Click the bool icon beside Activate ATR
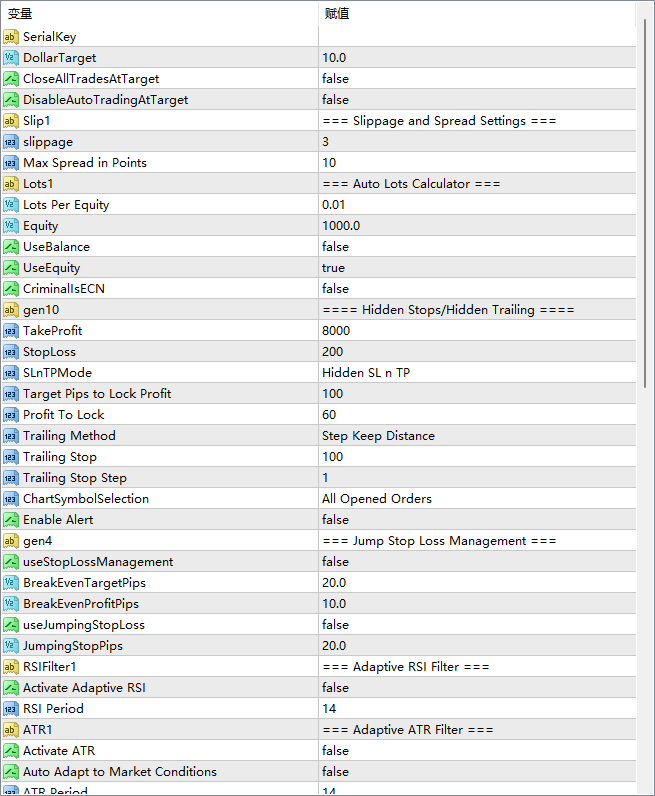 pos(11,751)
